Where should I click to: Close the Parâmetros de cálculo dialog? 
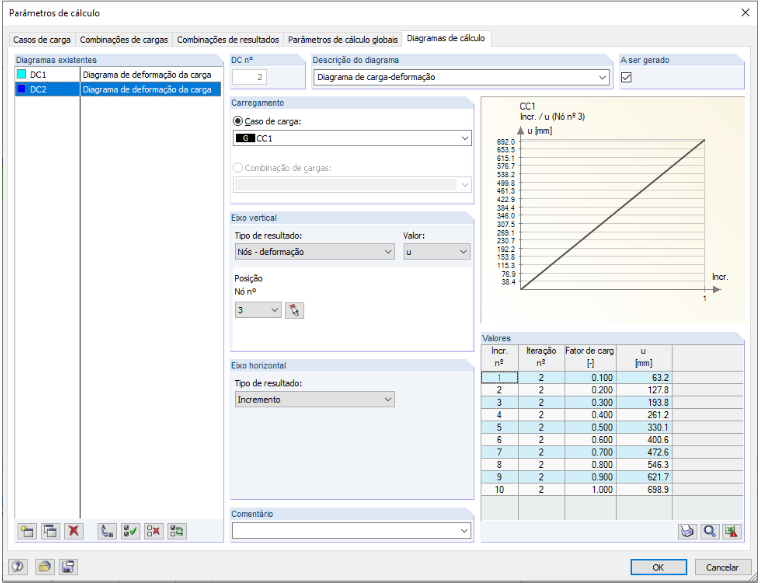[745, 13]
